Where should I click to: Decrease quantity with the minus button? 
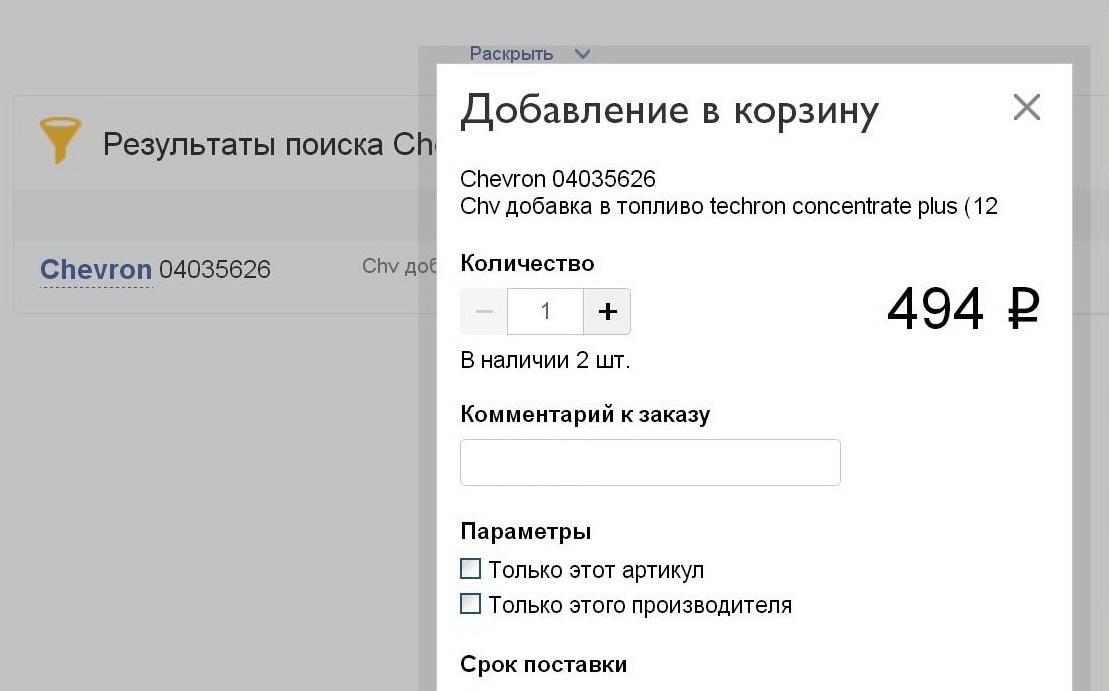(x=484, y=311)
